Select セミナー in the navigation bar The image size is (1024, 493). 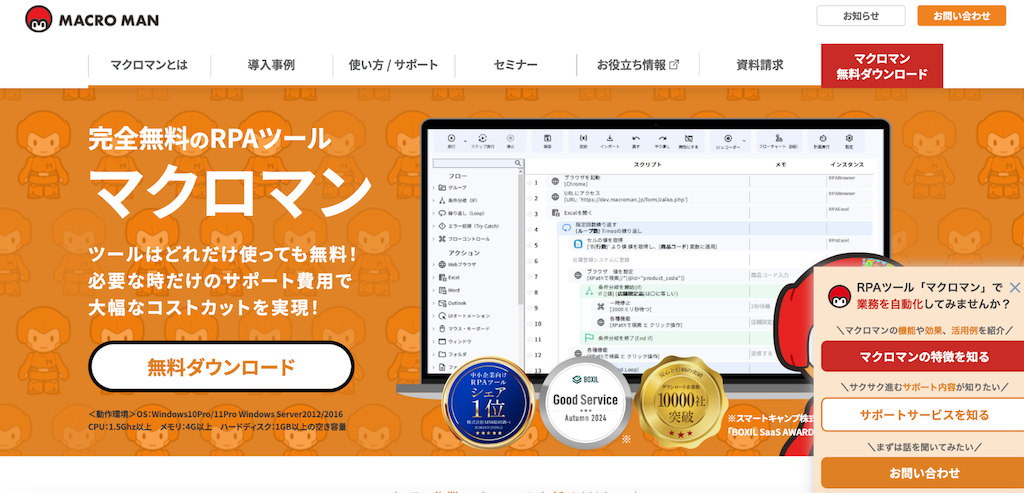coord(515,65)
